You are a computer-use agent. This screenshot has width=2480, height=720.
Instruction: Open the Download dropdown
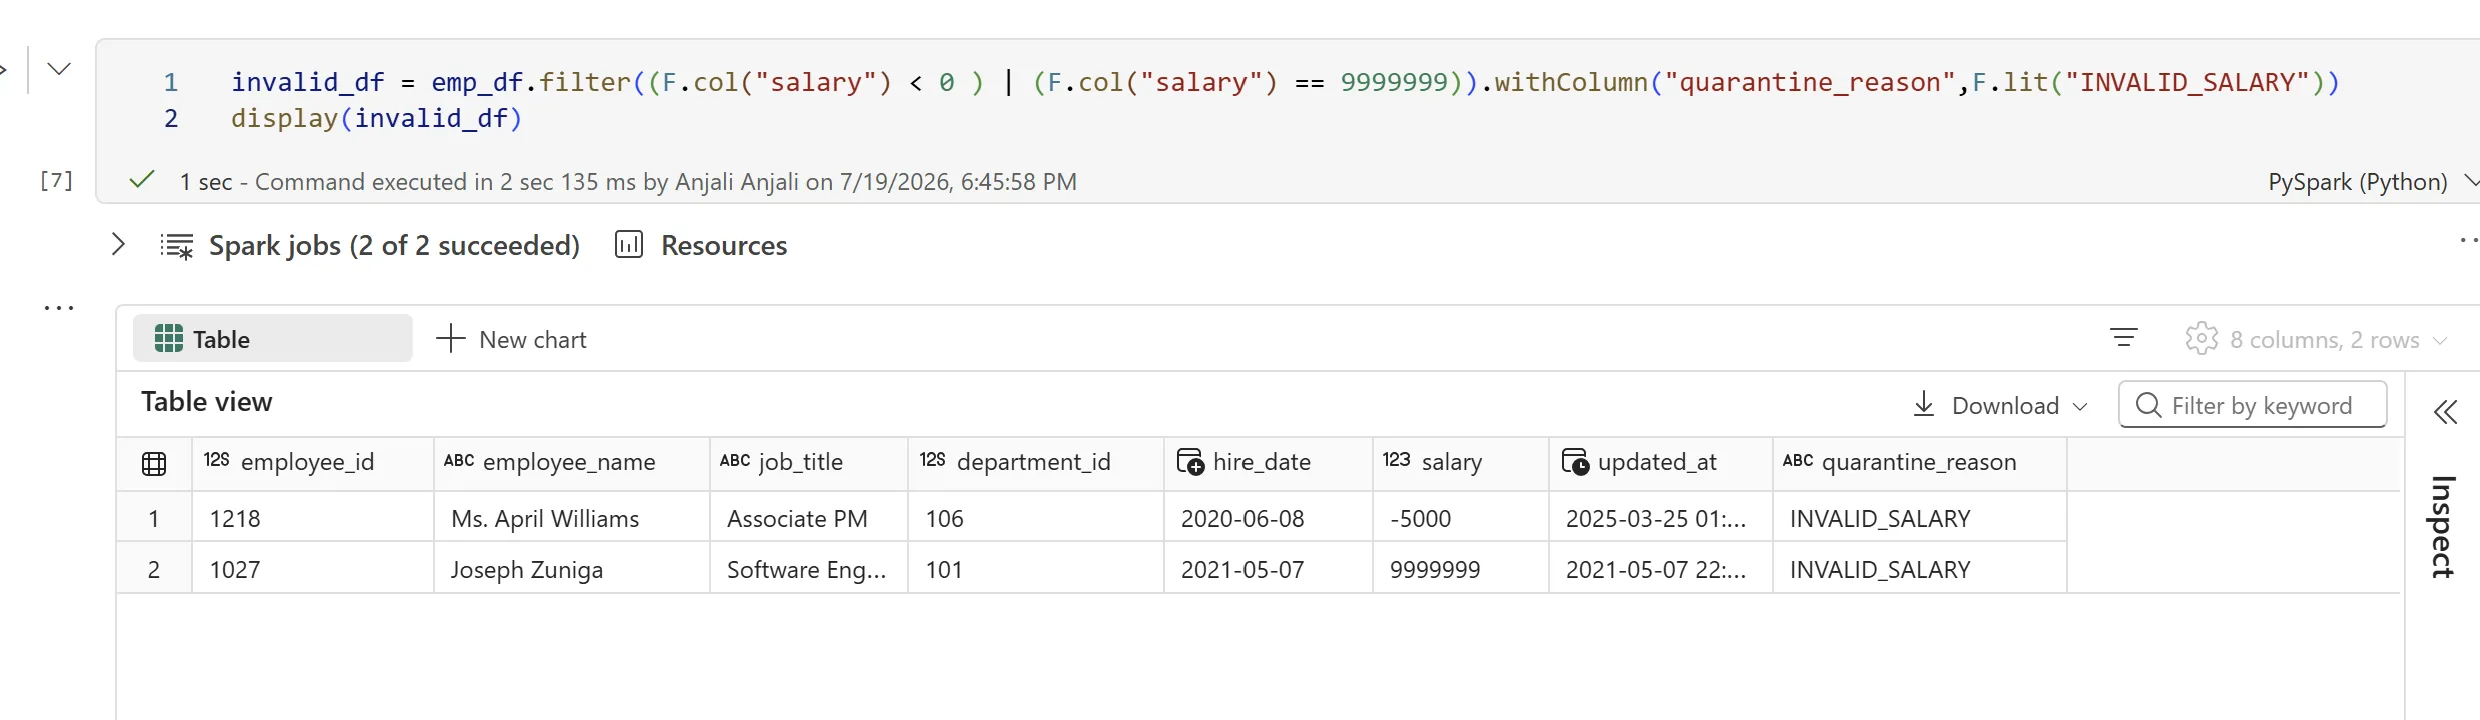[2000, 405]
